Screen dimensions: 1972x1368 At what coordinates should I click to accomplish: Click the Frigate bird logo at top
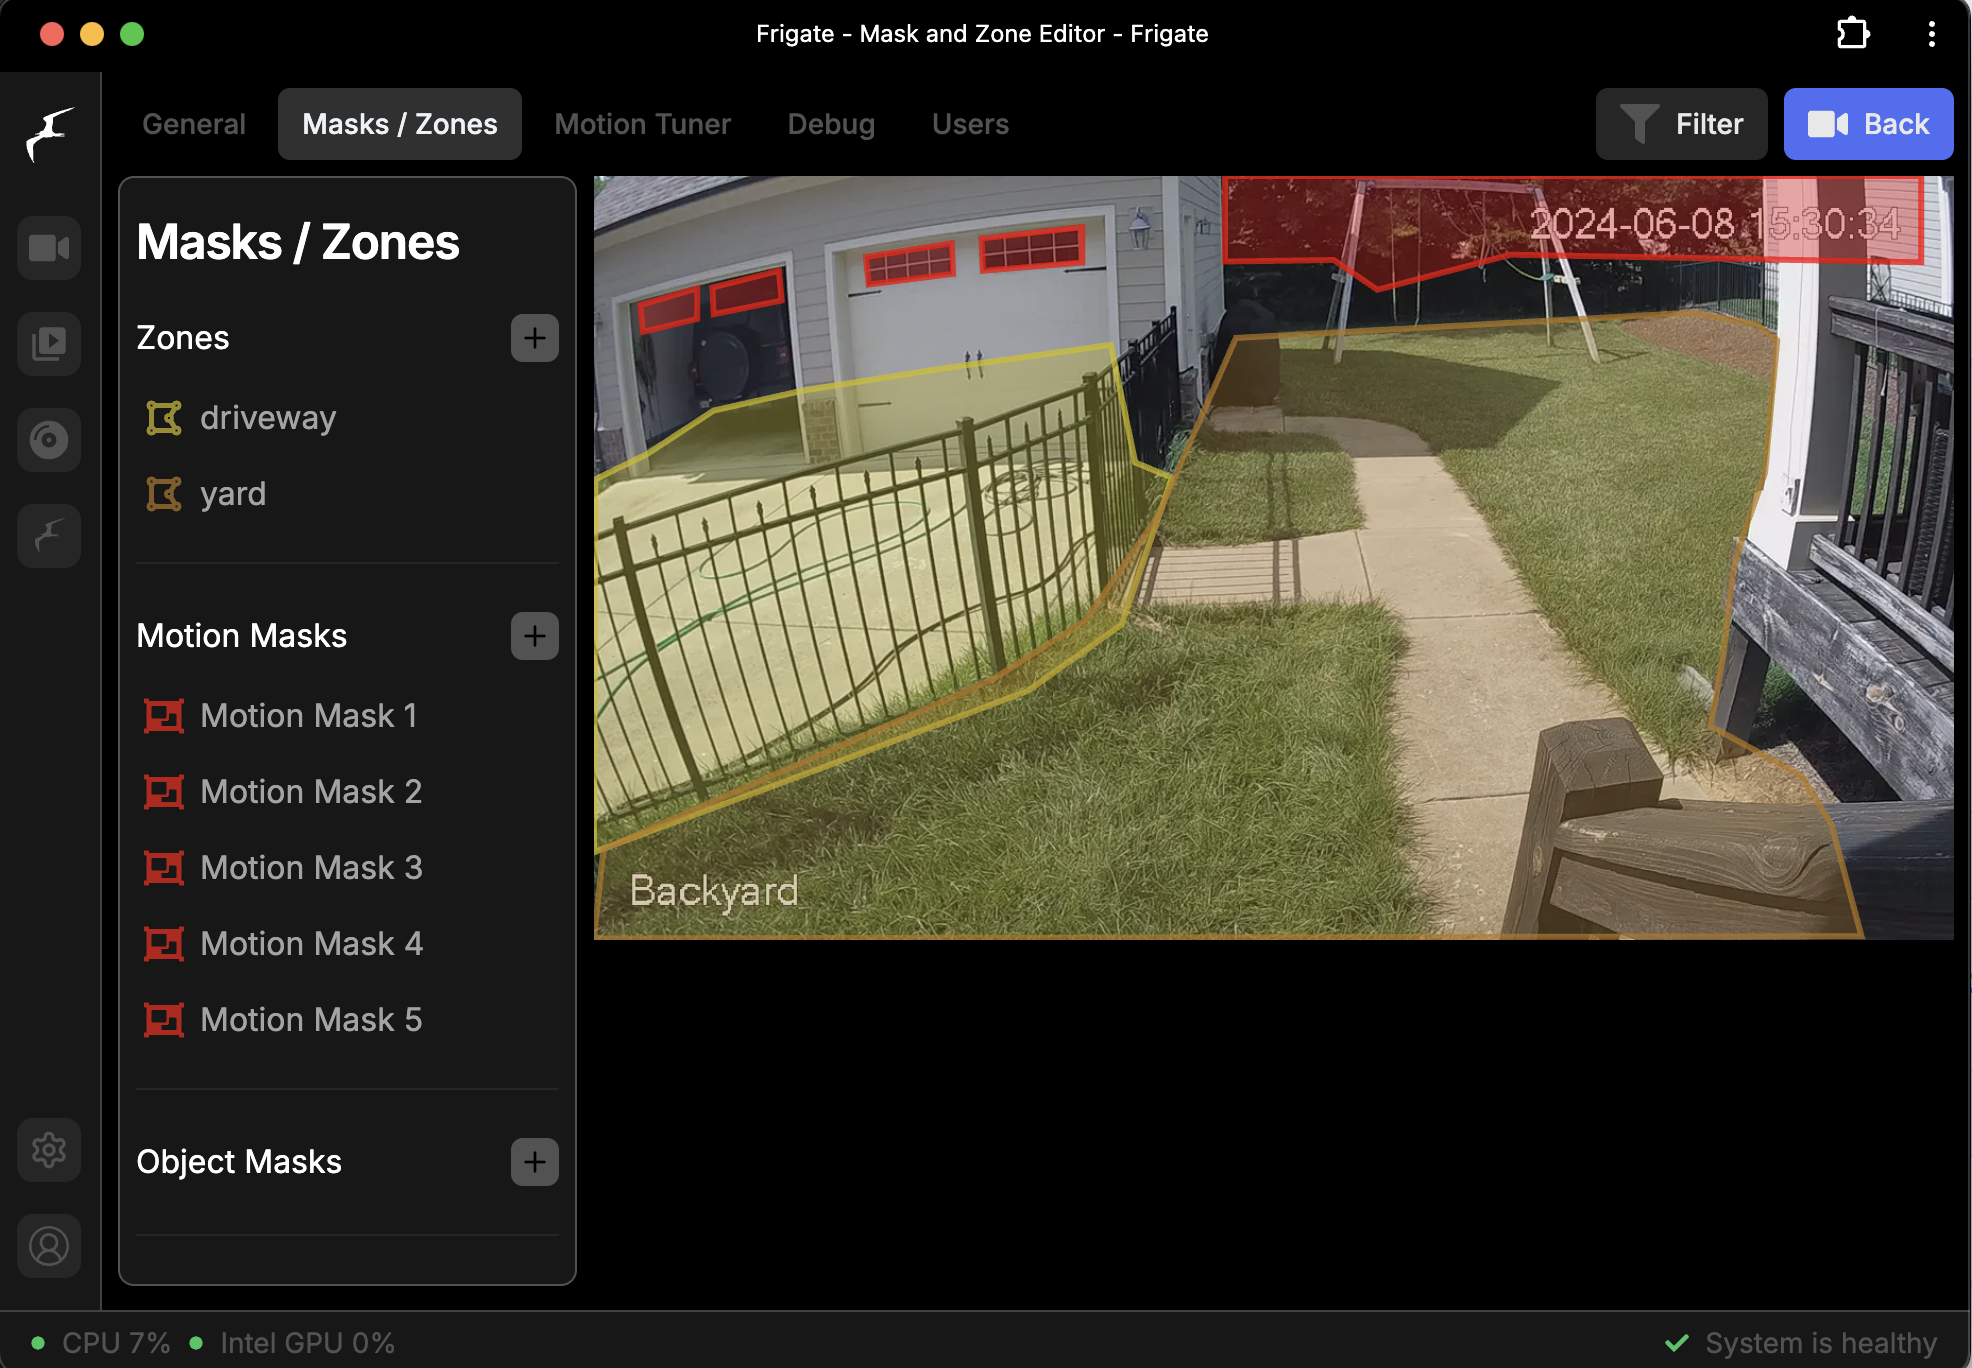point(49,134)
